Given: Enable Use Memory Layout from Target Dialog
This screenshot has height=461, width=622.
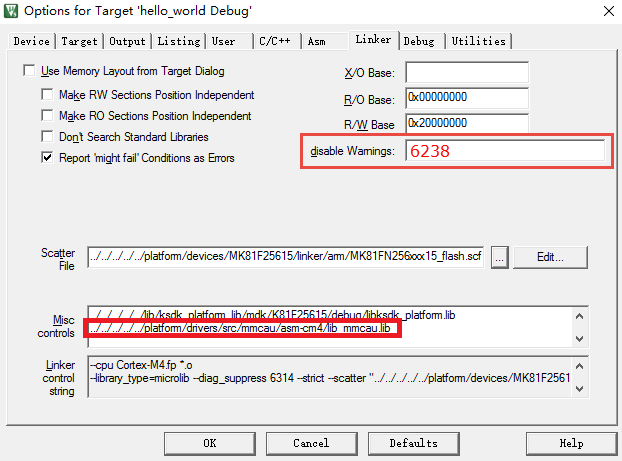Looking at the screenshot, I should tap(29, 71).
